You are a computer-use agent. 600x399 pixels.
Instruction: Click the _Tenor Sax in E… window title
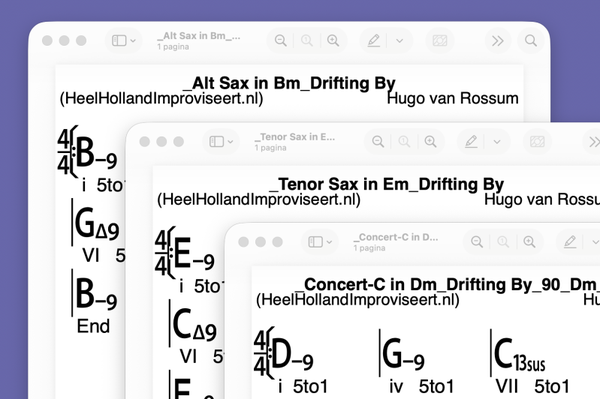click(x=295, y=137)
